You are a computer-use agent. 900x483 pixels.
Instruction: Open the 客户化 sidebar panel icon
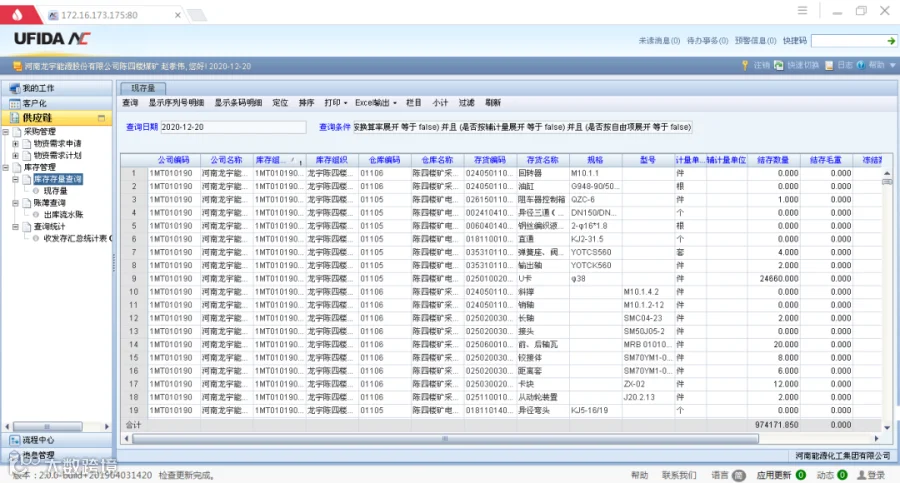[14, 103]
